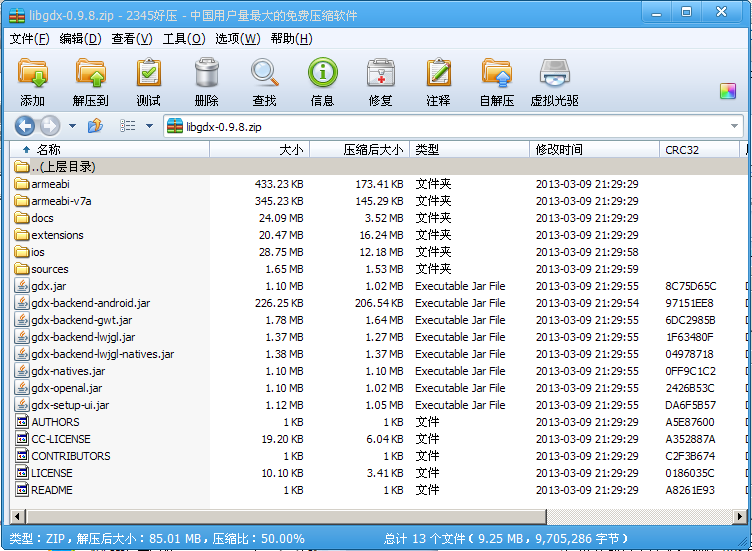Screen dimensions: 752x551
Task: Select the gdx-openal.jar file icon
Action: point(22,388)
